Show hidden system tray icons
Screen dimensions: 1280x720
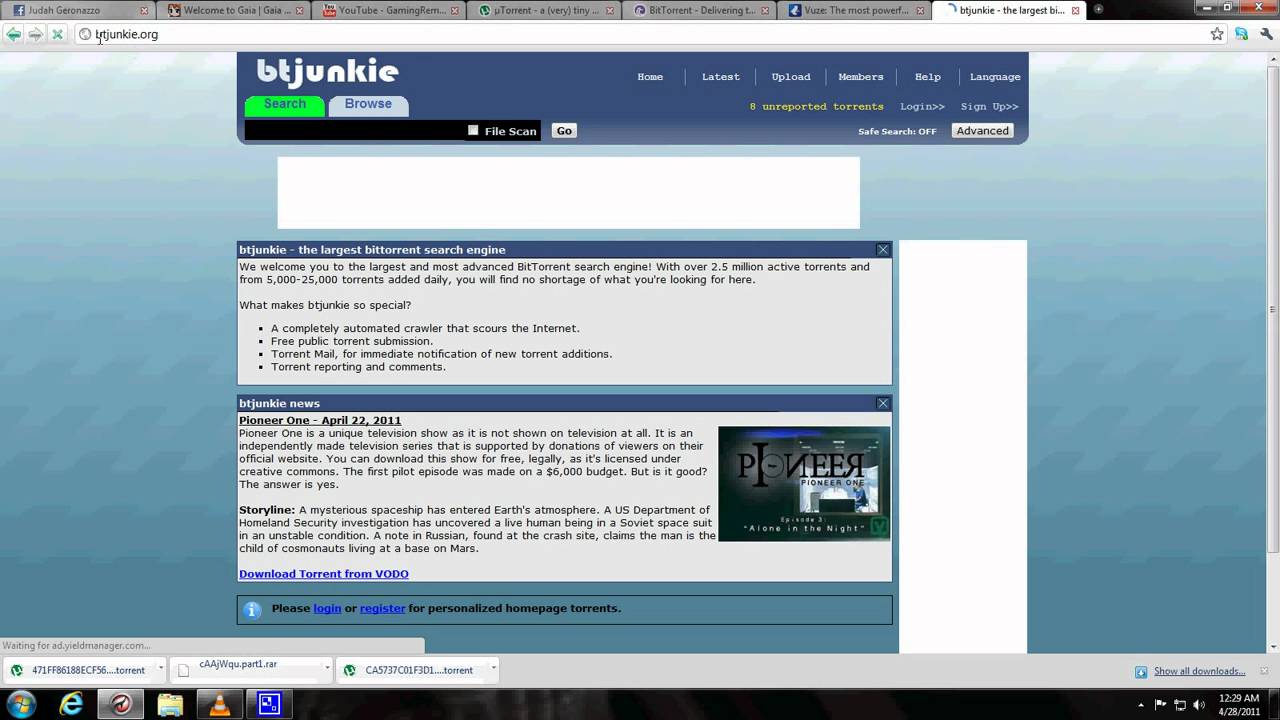tap(1142, 704)
